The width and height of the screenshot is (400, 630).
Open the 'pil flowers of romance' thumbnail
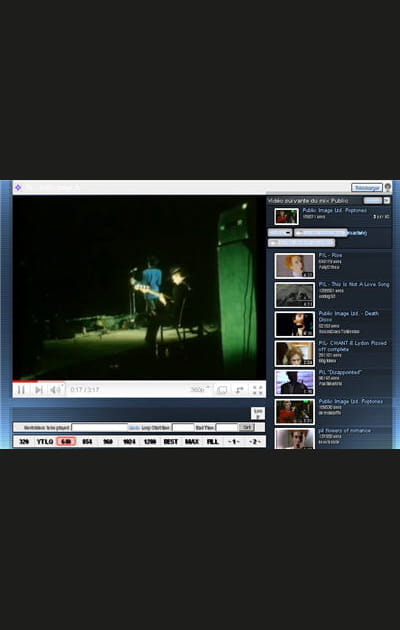click(x=294, y=438)
